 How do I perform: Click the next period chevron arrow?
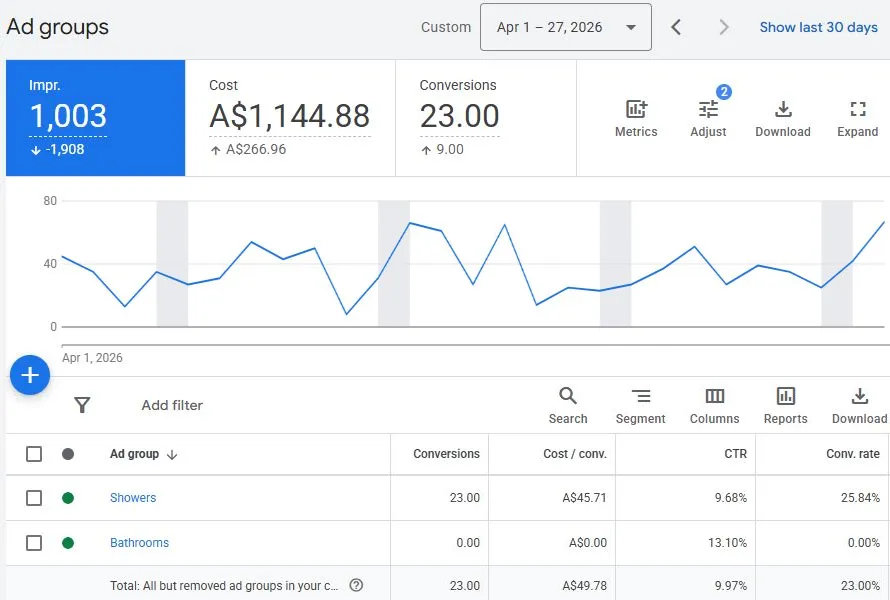(722, 27)
